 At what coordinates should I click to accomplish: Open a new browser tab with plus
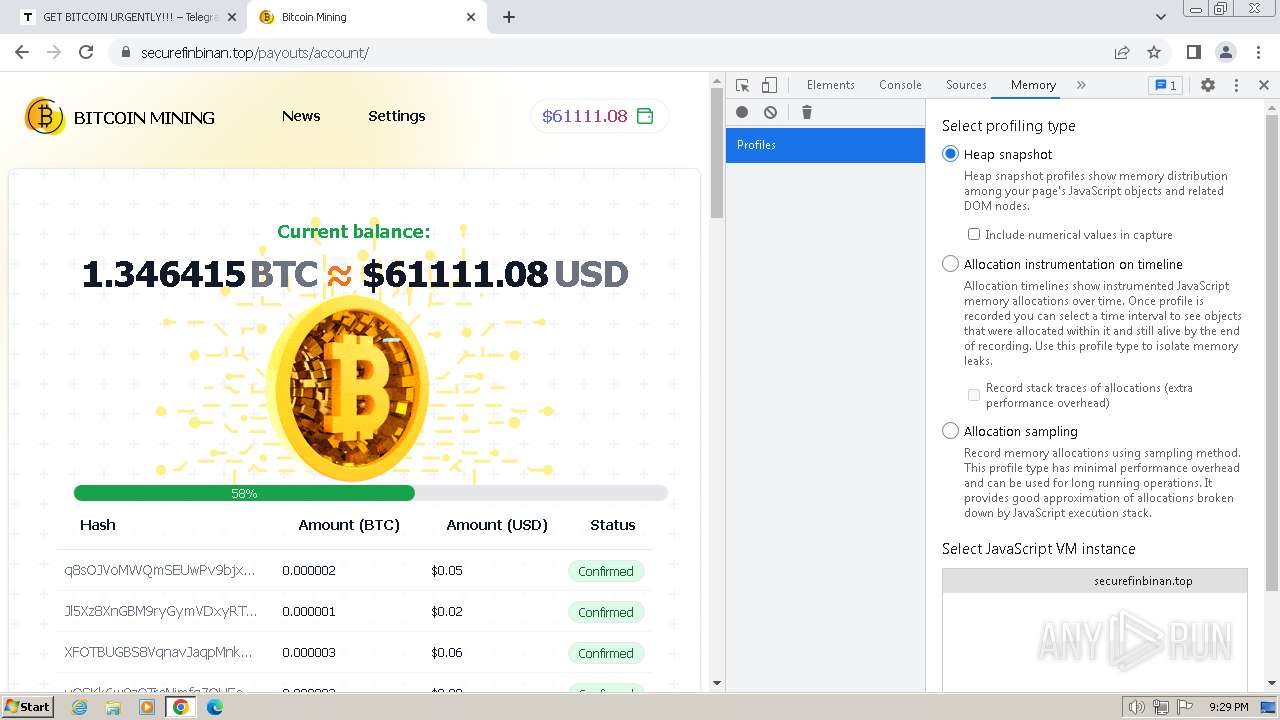(509, 17)
